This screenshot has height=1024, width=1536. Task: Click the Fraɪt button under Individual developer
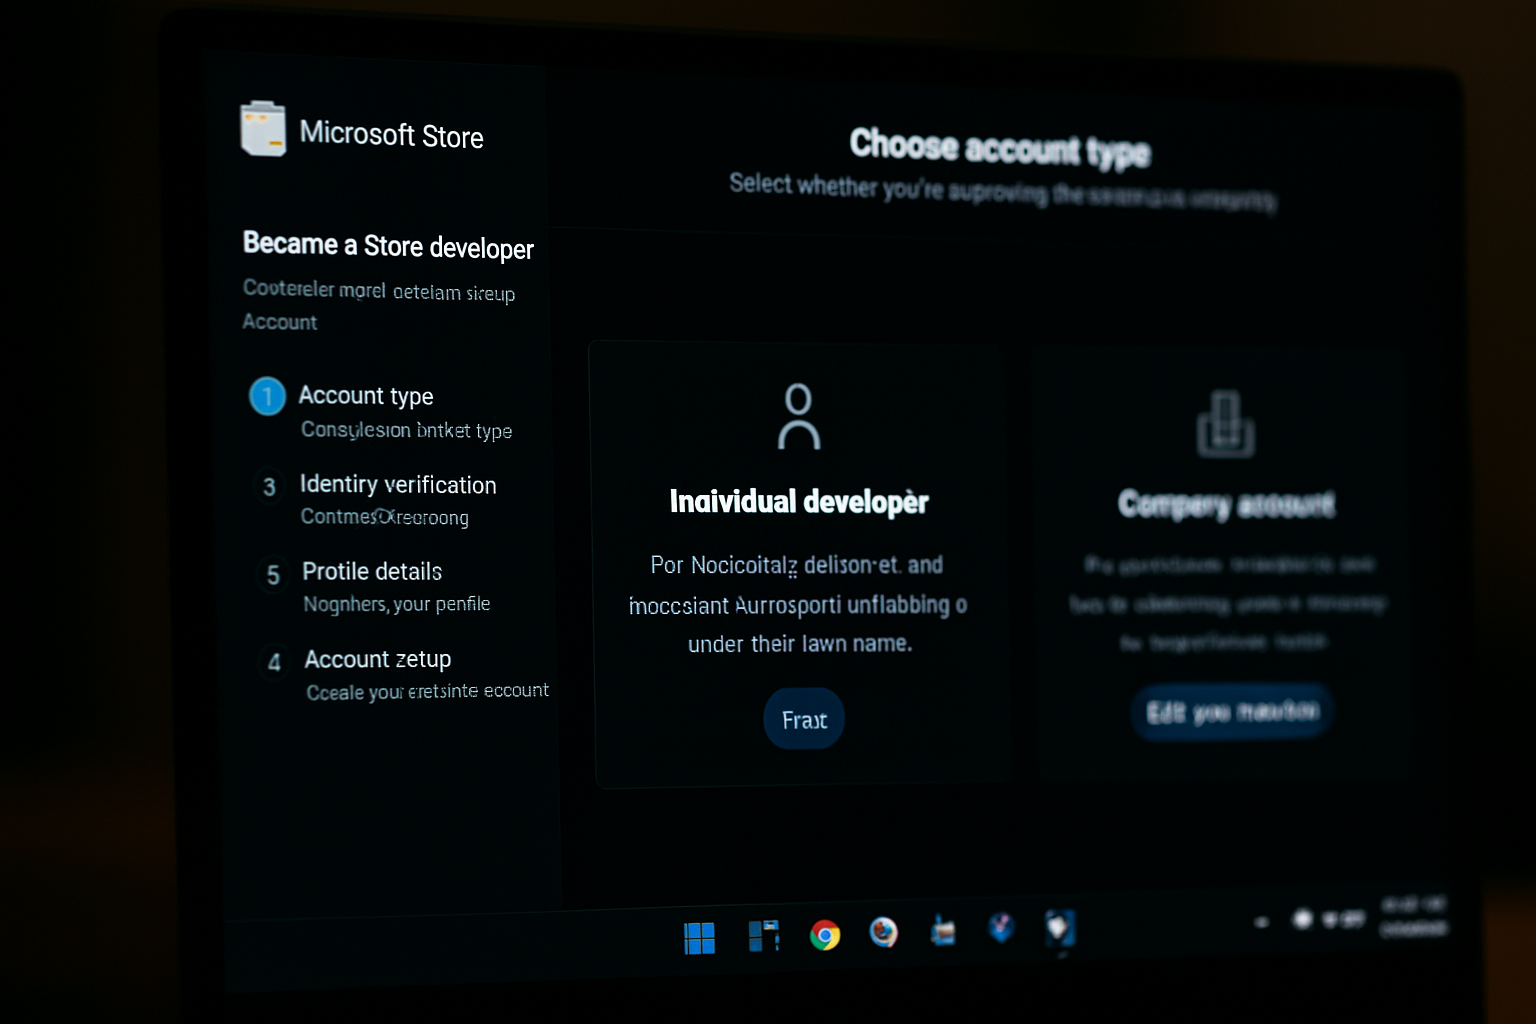click(804, 719)
